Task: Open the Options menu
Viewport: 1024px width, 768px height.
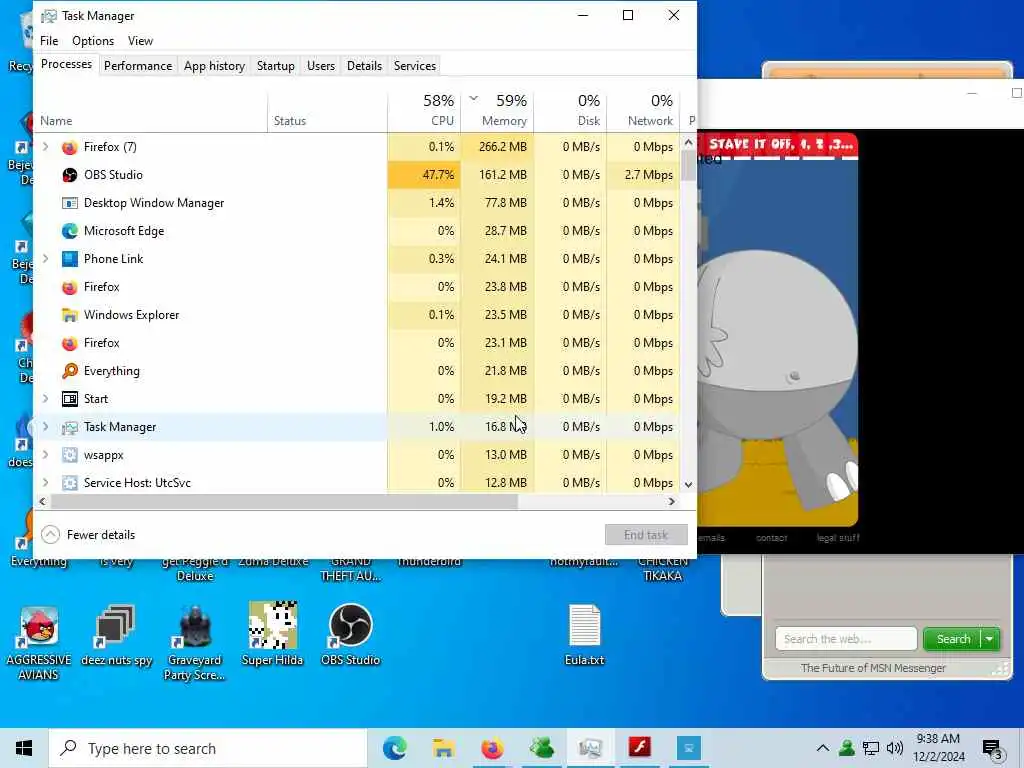Action: point(93,40)
